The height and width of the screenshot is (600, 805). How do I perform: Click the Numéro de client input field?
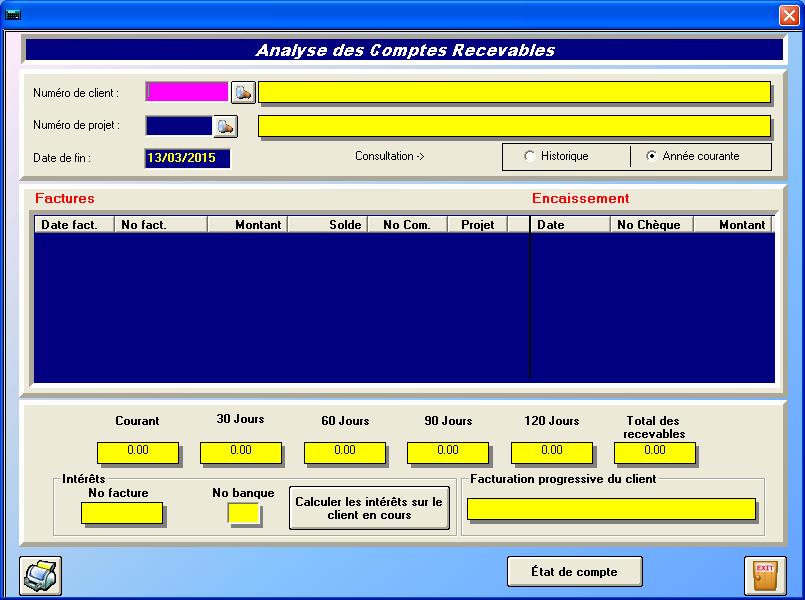coord(187,92)
